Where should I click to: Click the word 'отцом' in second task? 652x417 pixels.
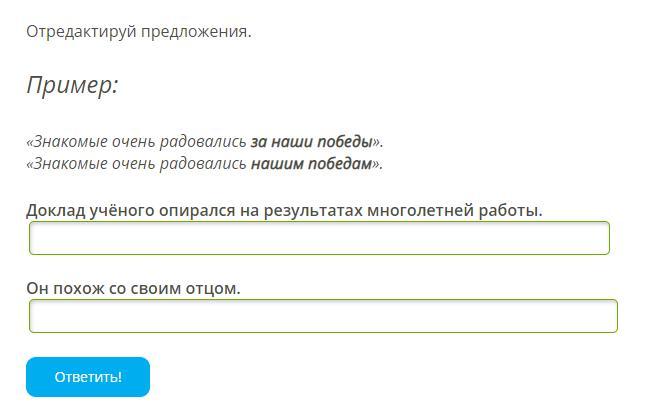click(x=216, y=288)
